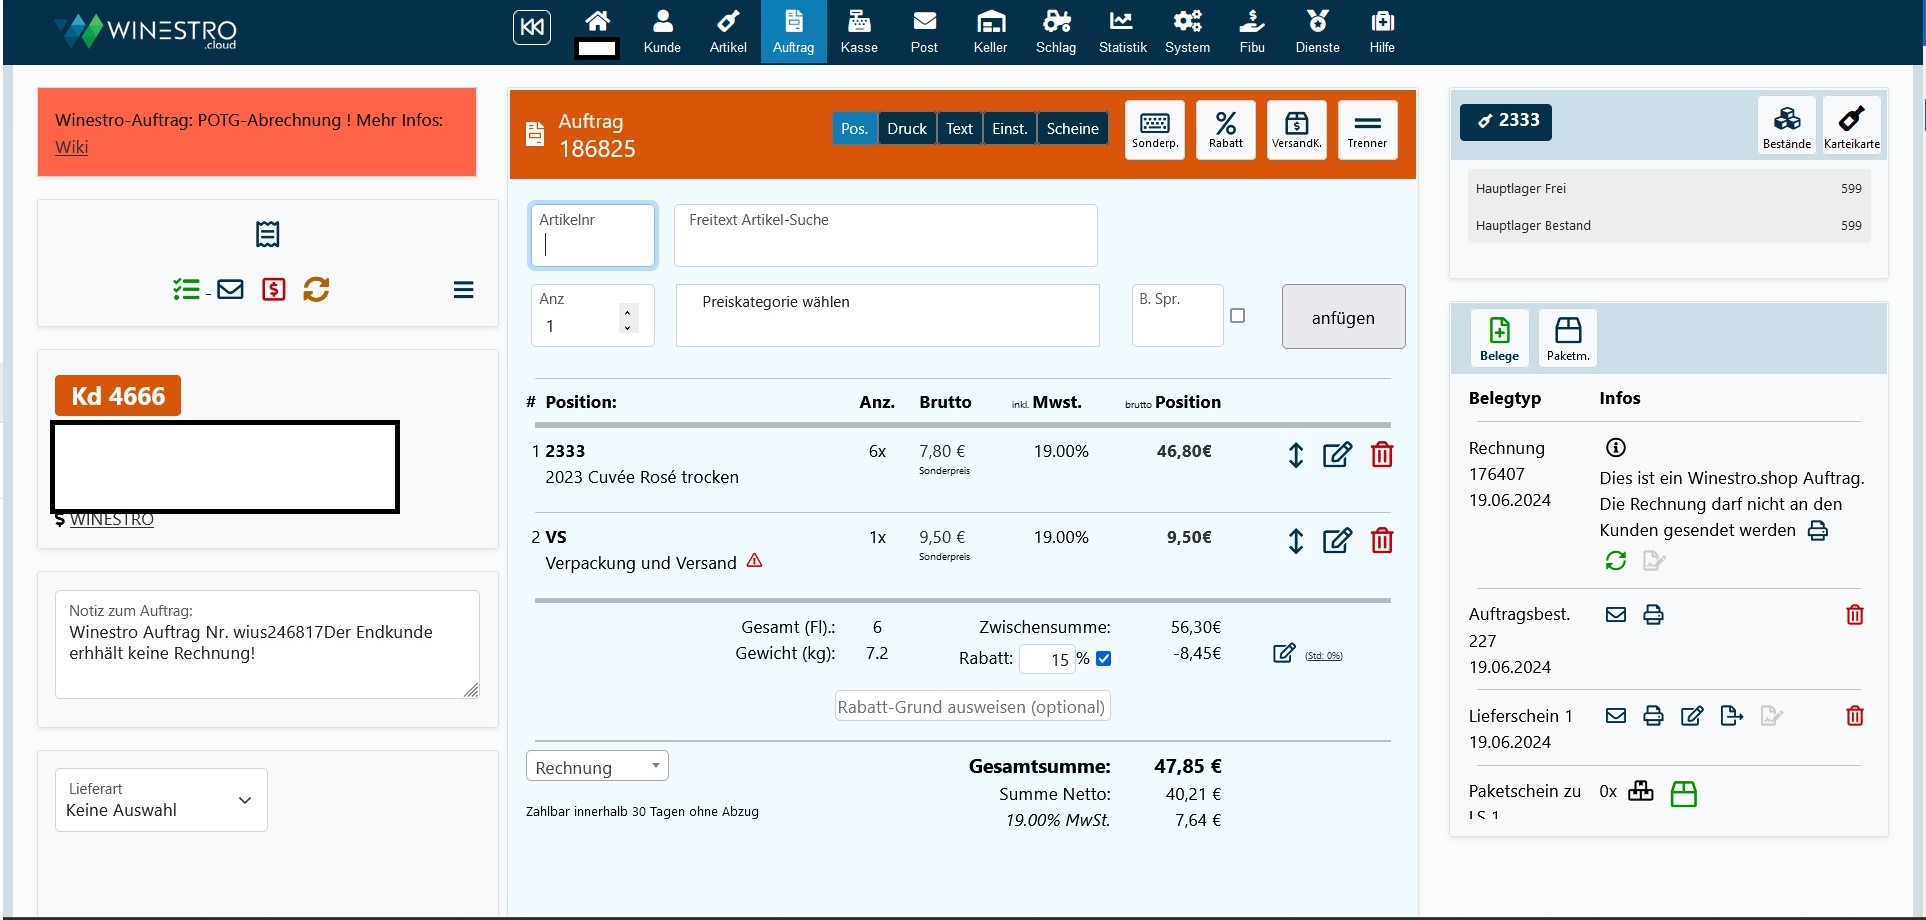Open the Preiskategorie wählen selector
This screenshot has height=920, width=1926.
tap(887, 316)
